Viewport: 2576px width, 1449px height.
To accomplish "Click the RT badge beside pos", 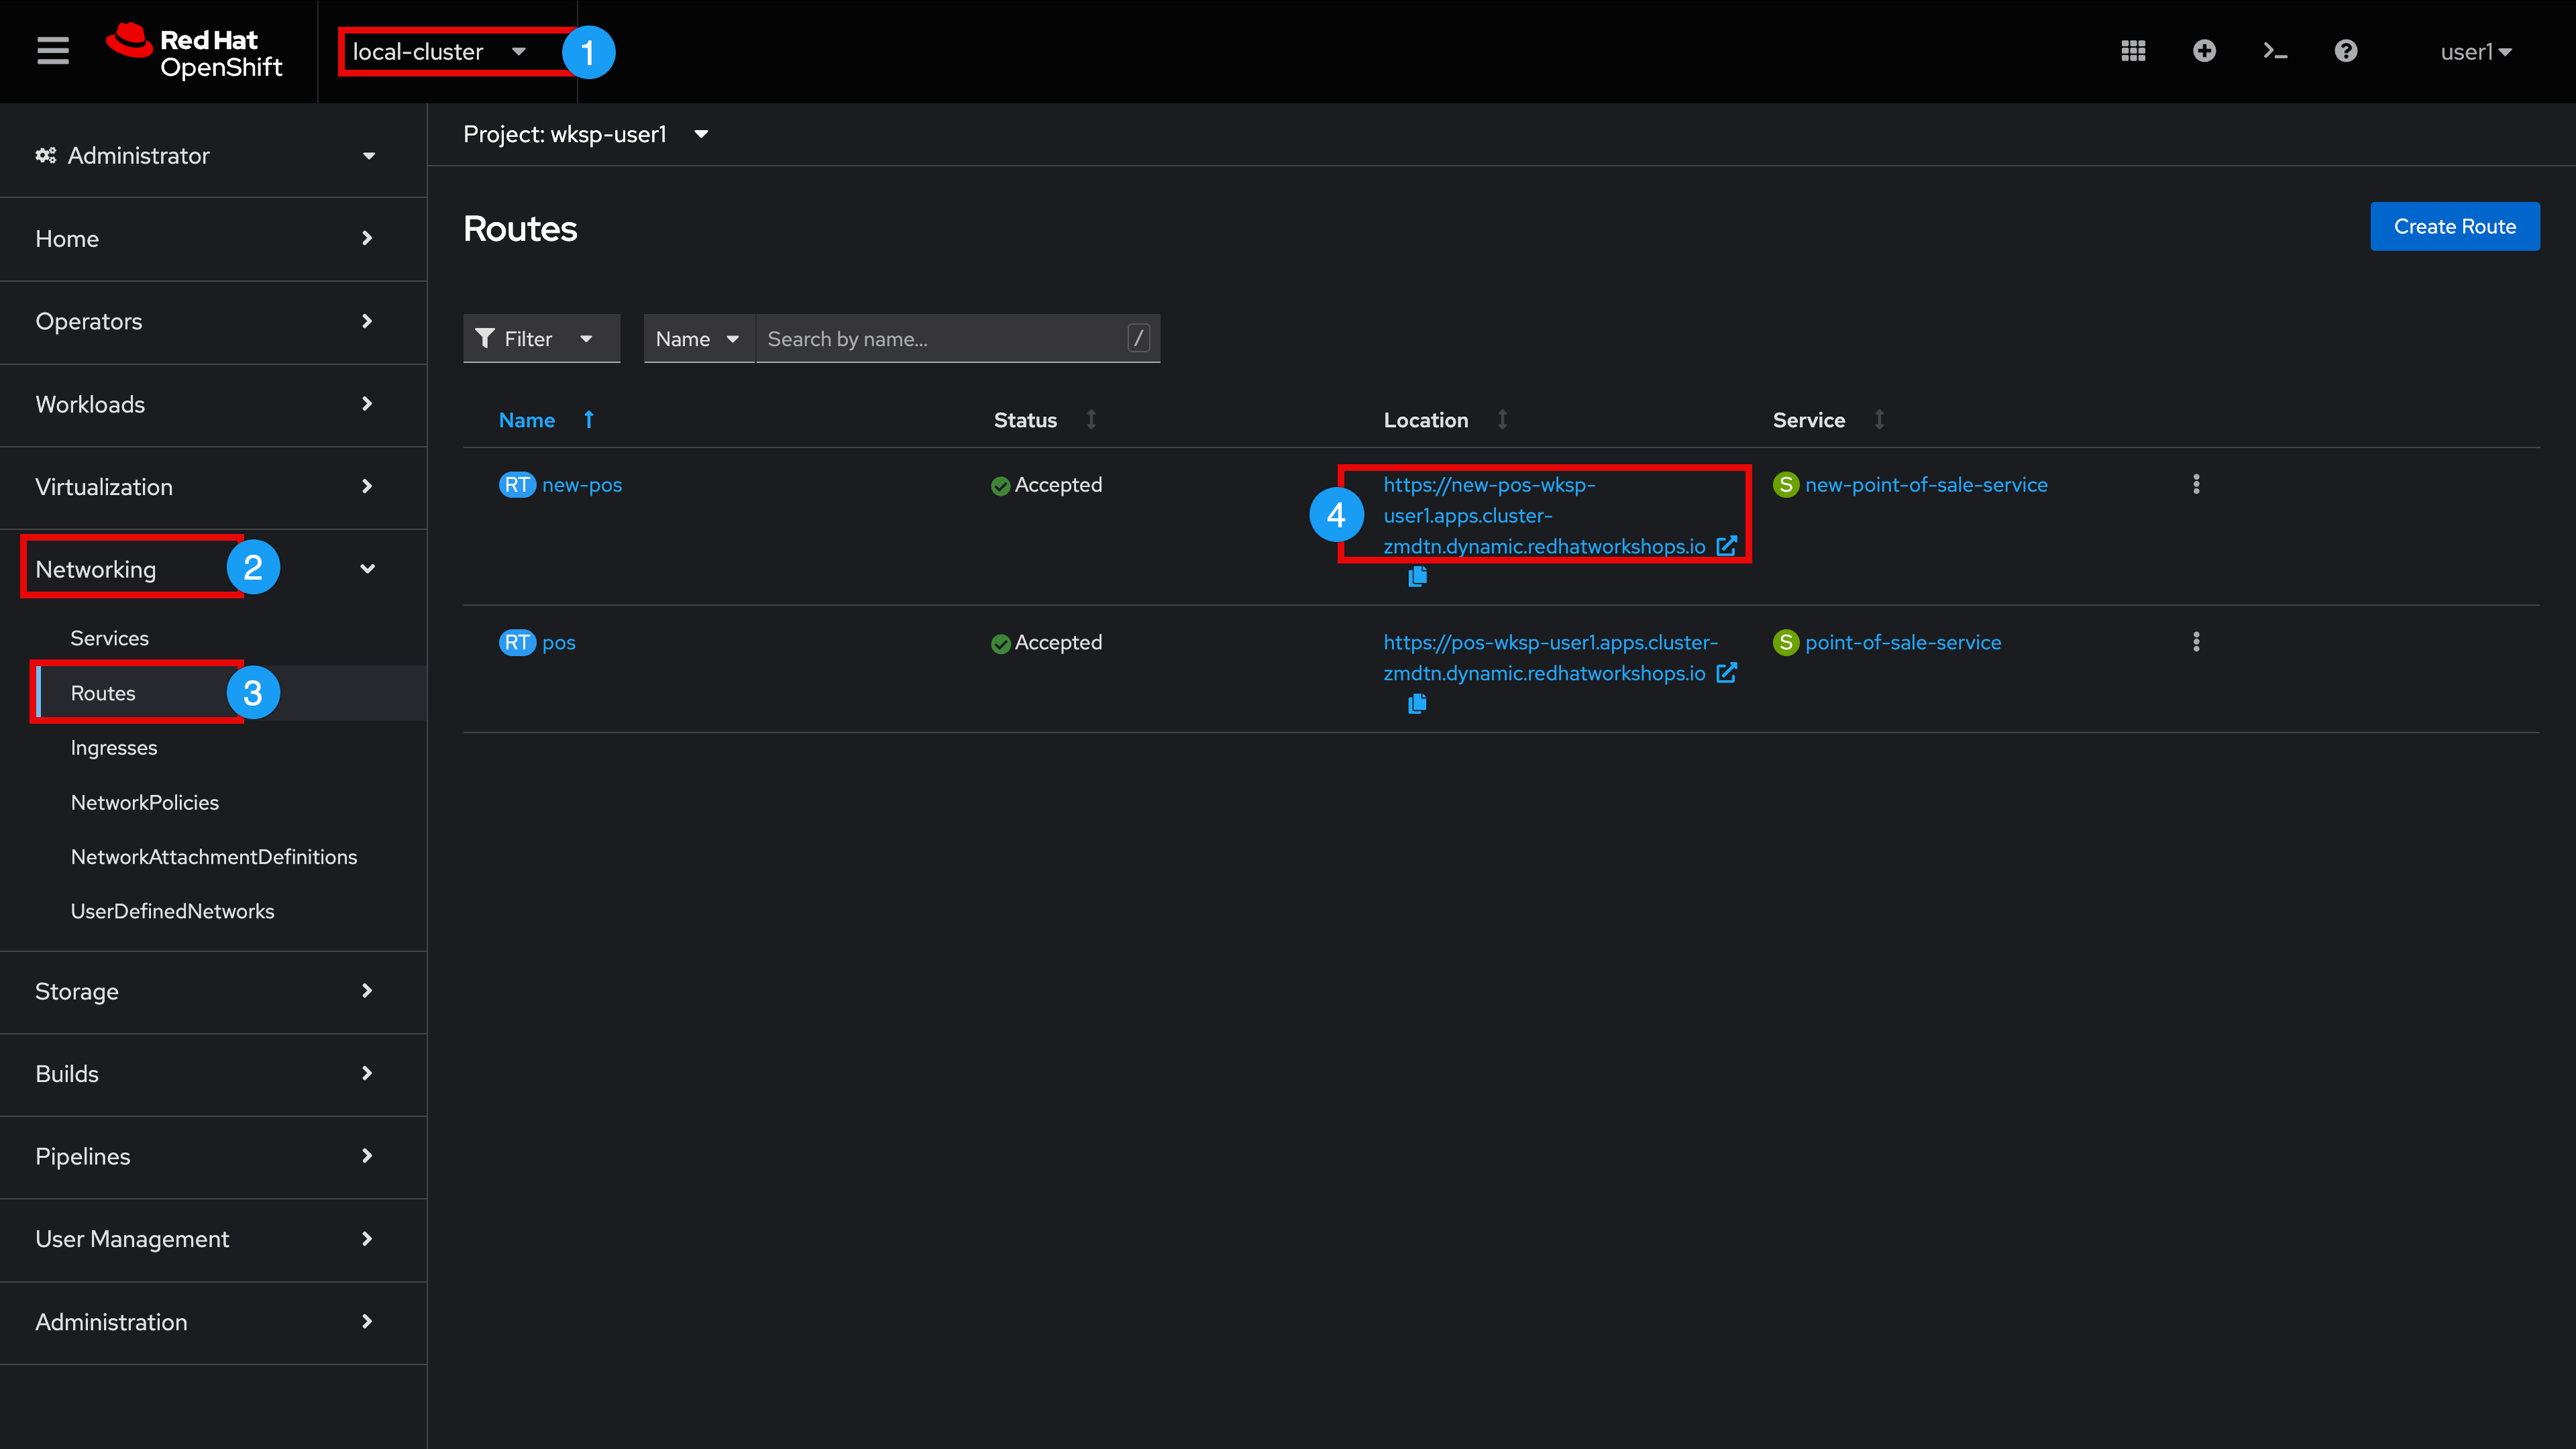I will click(517, 642).
